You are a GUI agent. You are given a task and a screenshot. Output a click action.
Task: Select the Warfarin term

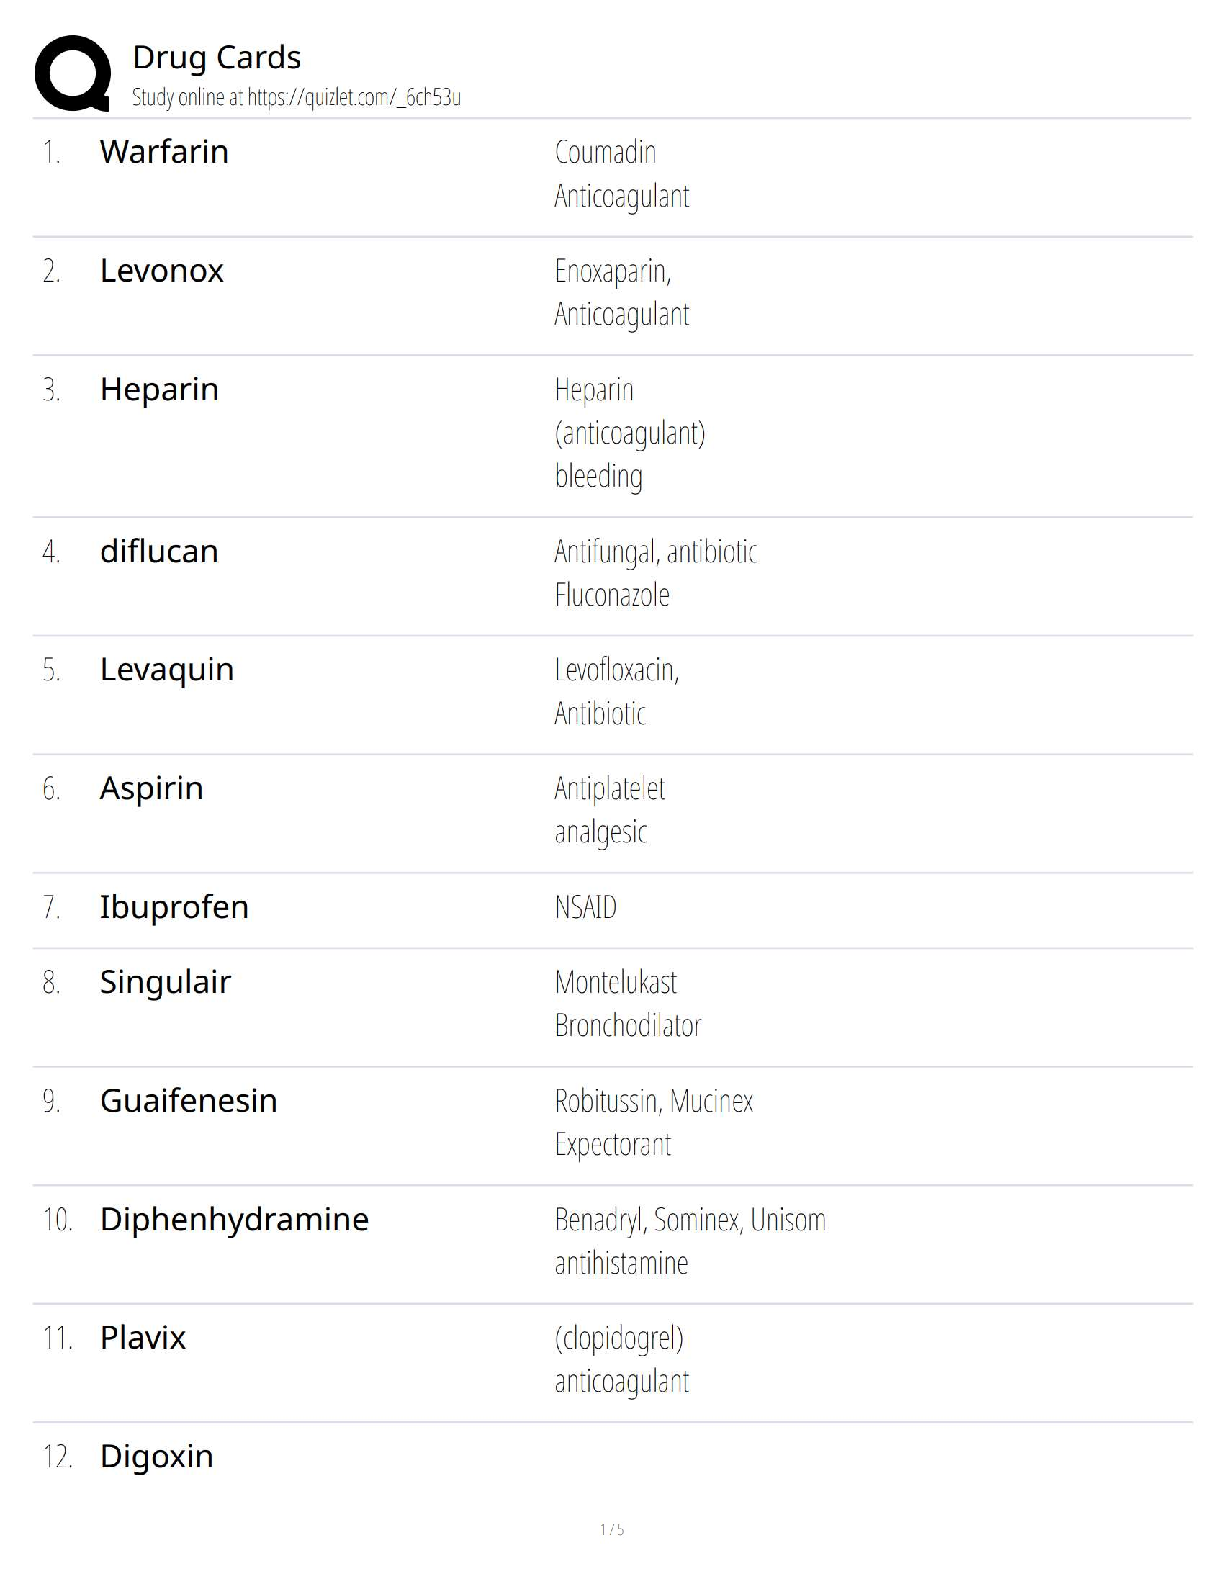coord(164,152)
